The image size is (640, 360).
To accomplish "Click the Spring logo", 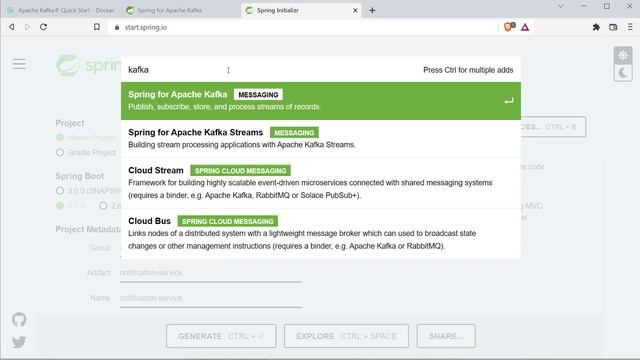I will [x=88, y=65].
